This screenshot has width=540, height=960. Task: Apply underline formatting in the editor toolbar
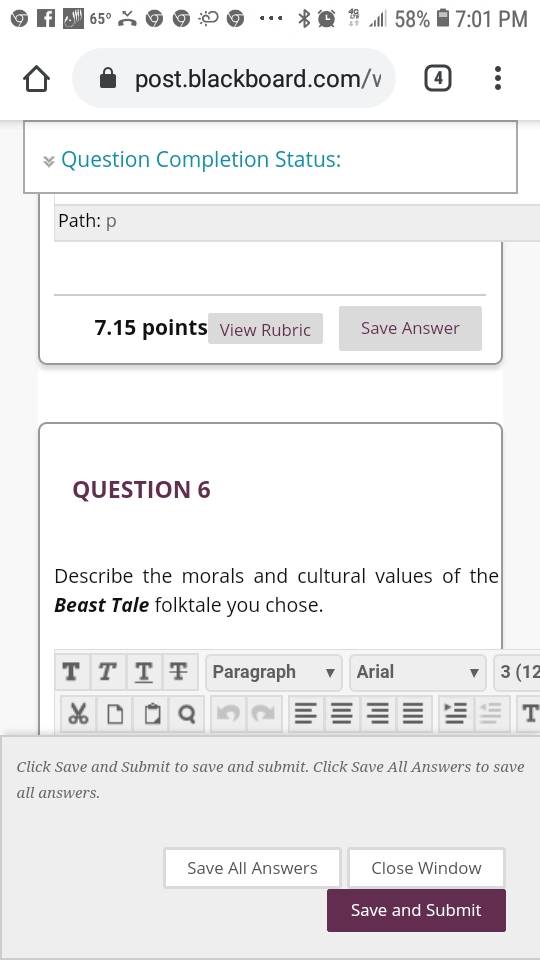144,672
